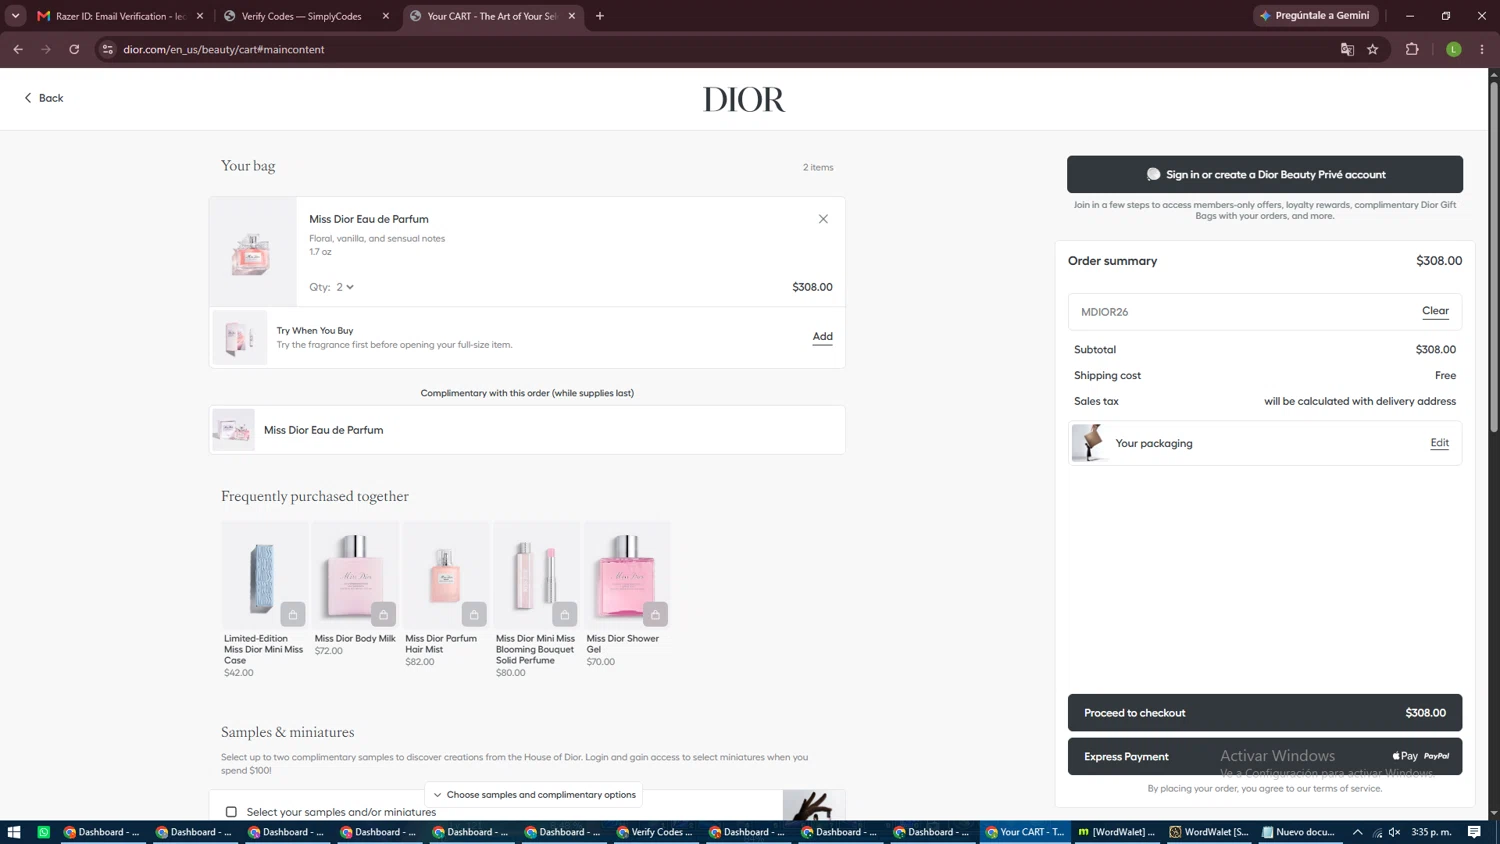
Task: Add Miss Dior Body Milk via bag icon
Action: 383,614
